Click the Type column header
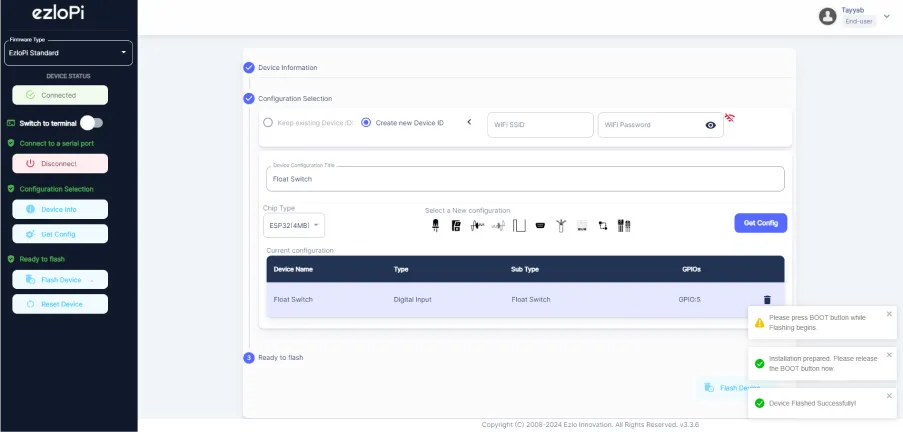Image resolution: width=903 pixels, height=432 pixels. tap(401, 269)
